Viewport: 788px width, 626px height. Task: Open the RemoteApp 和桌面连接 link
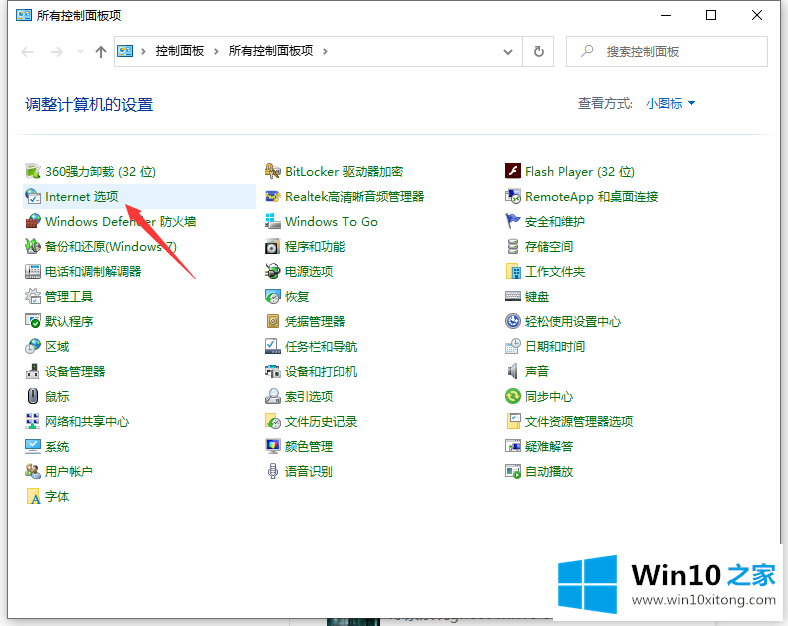click(x=592, y=197)
